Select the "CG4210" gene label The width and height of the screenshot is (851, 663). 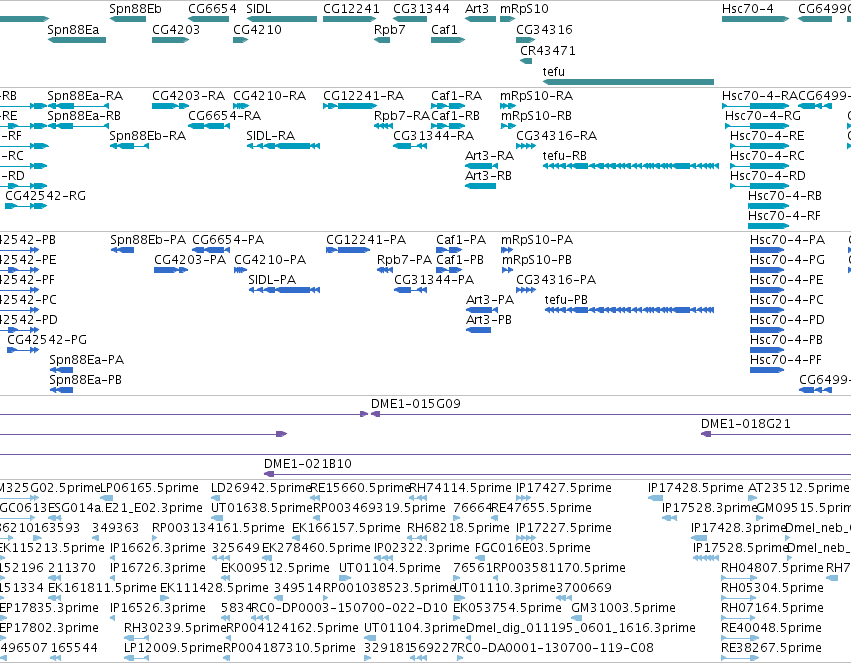pos(257,30)
